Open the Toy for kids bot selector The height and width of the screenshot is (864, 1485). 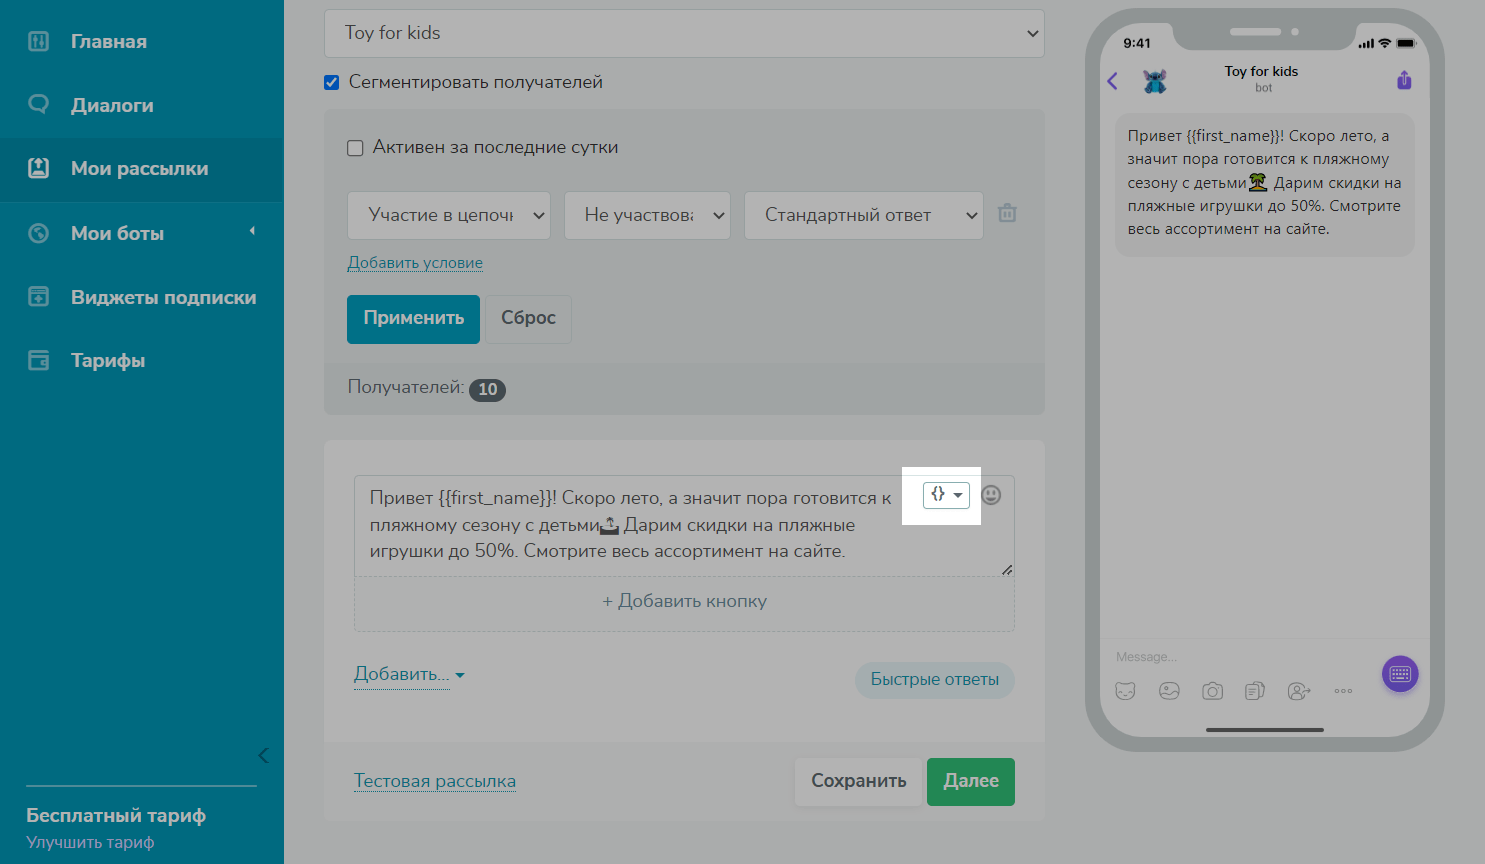click(684, 34)
